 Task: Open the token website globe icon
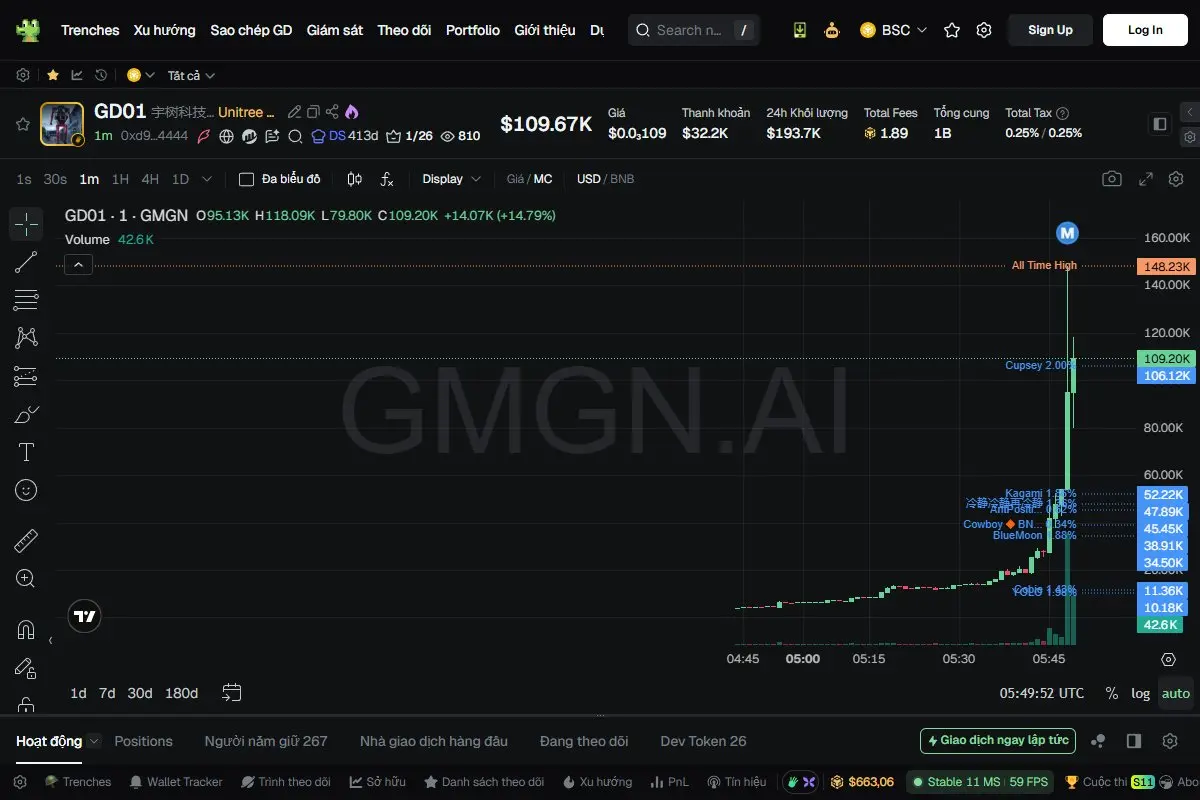click(x=227, y=136)
